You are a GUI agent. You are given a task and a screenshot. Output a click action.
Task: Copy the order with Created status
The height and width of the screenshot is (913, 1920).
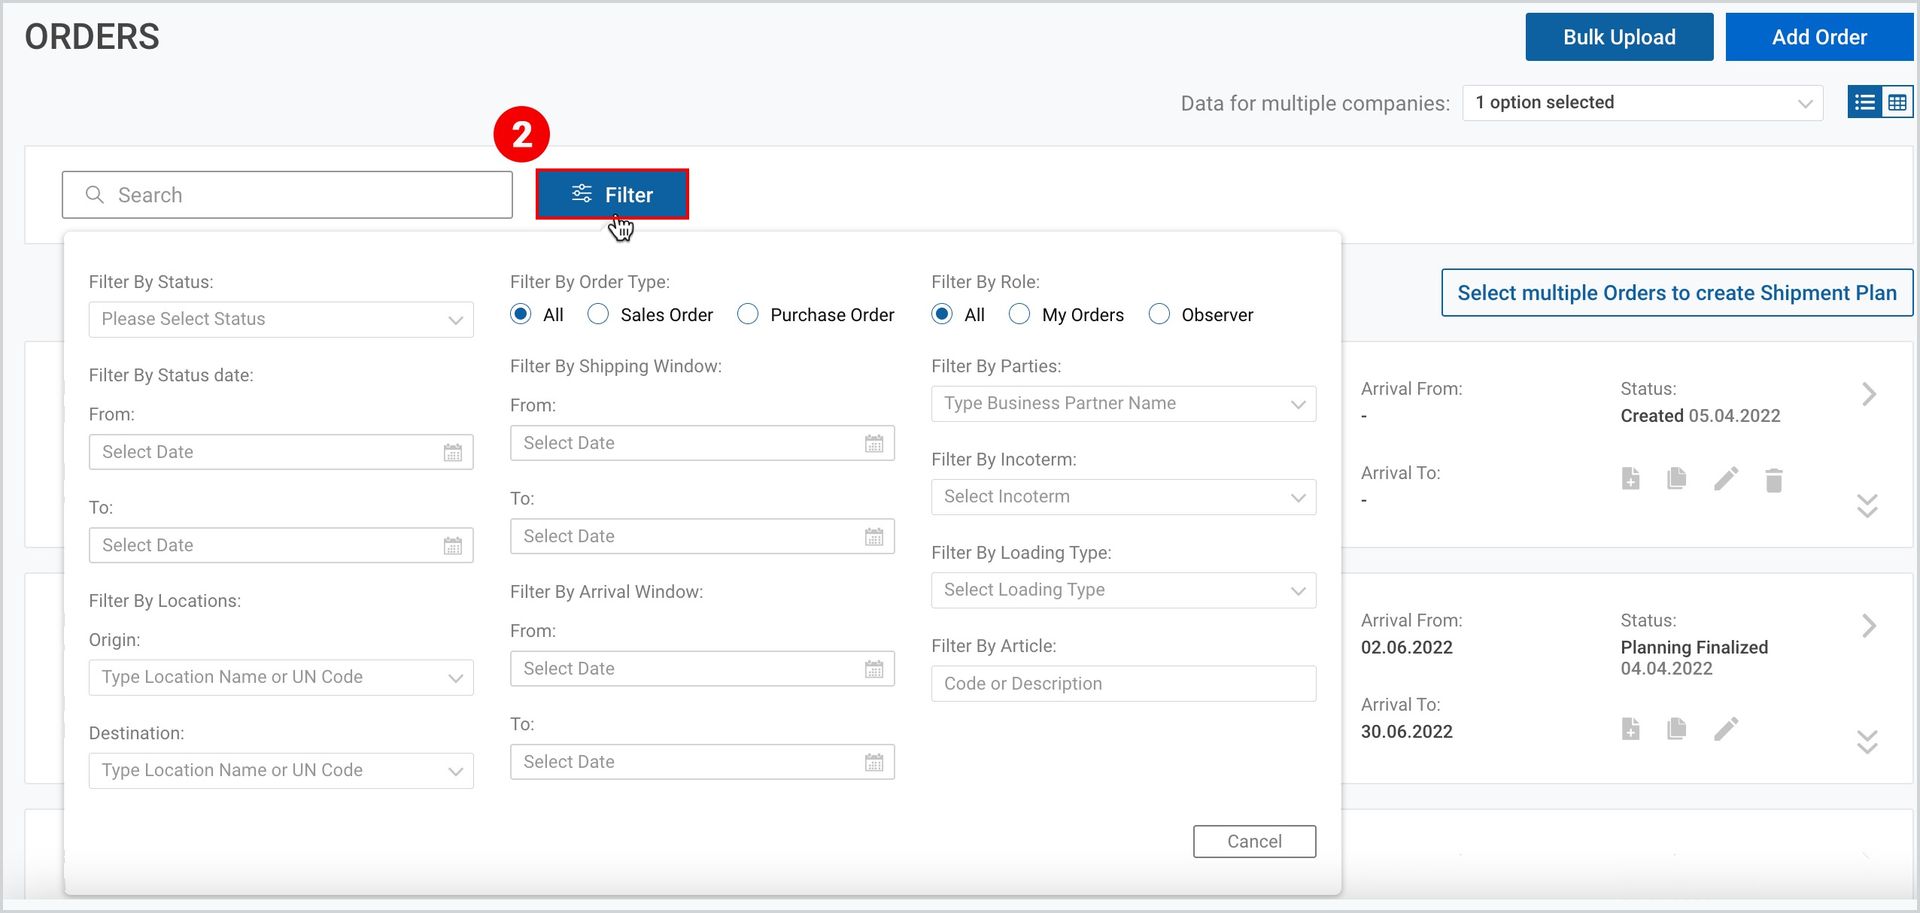click(1677, 479)
